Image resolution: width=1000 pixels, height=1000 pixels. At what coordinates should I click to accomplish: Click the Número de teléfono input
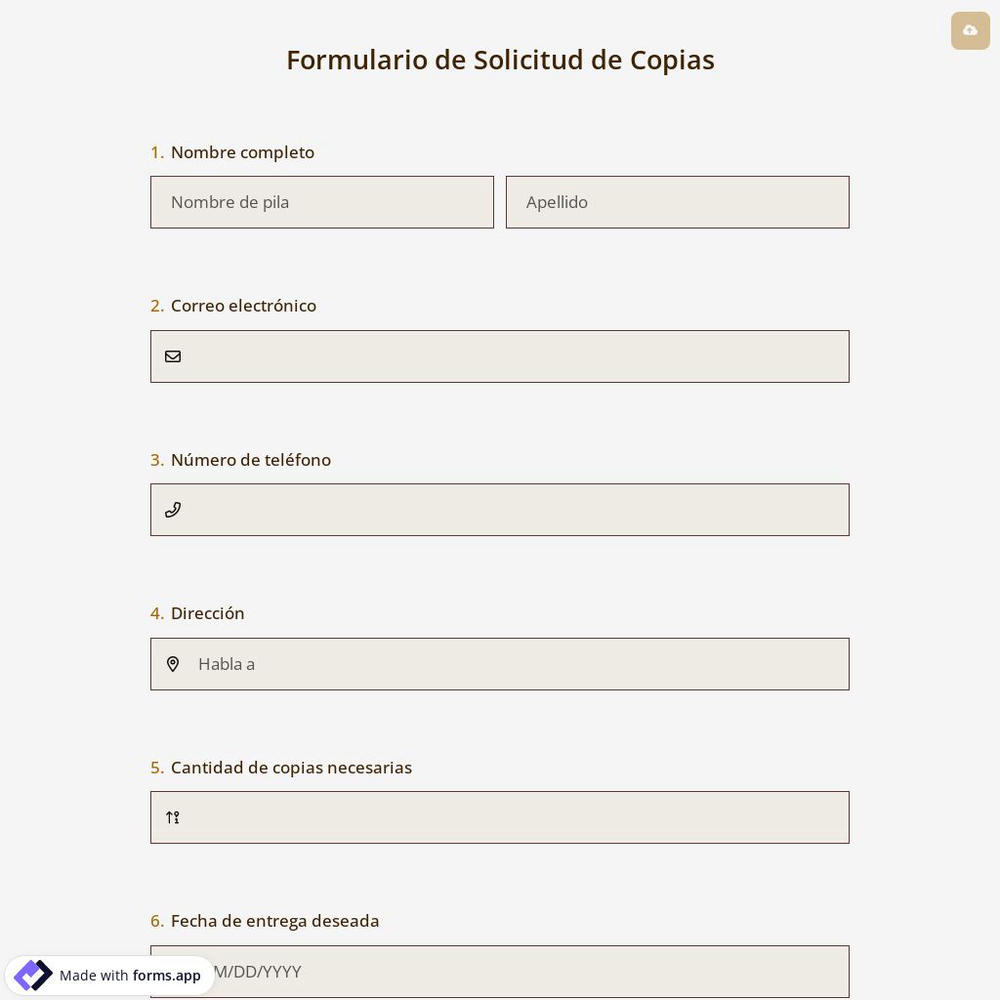pyautogui.click(x=500, y=509)
